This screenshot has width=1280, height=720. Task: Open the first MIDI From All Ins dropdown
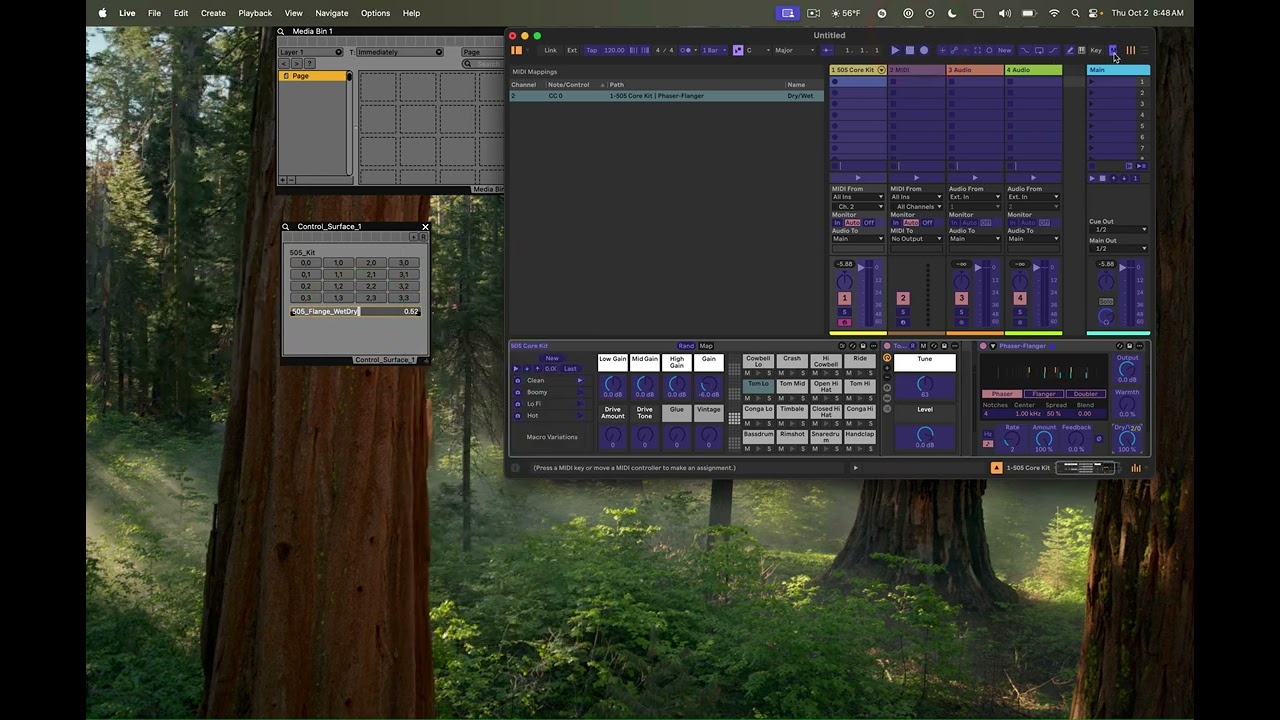click(x=858, y=197)
